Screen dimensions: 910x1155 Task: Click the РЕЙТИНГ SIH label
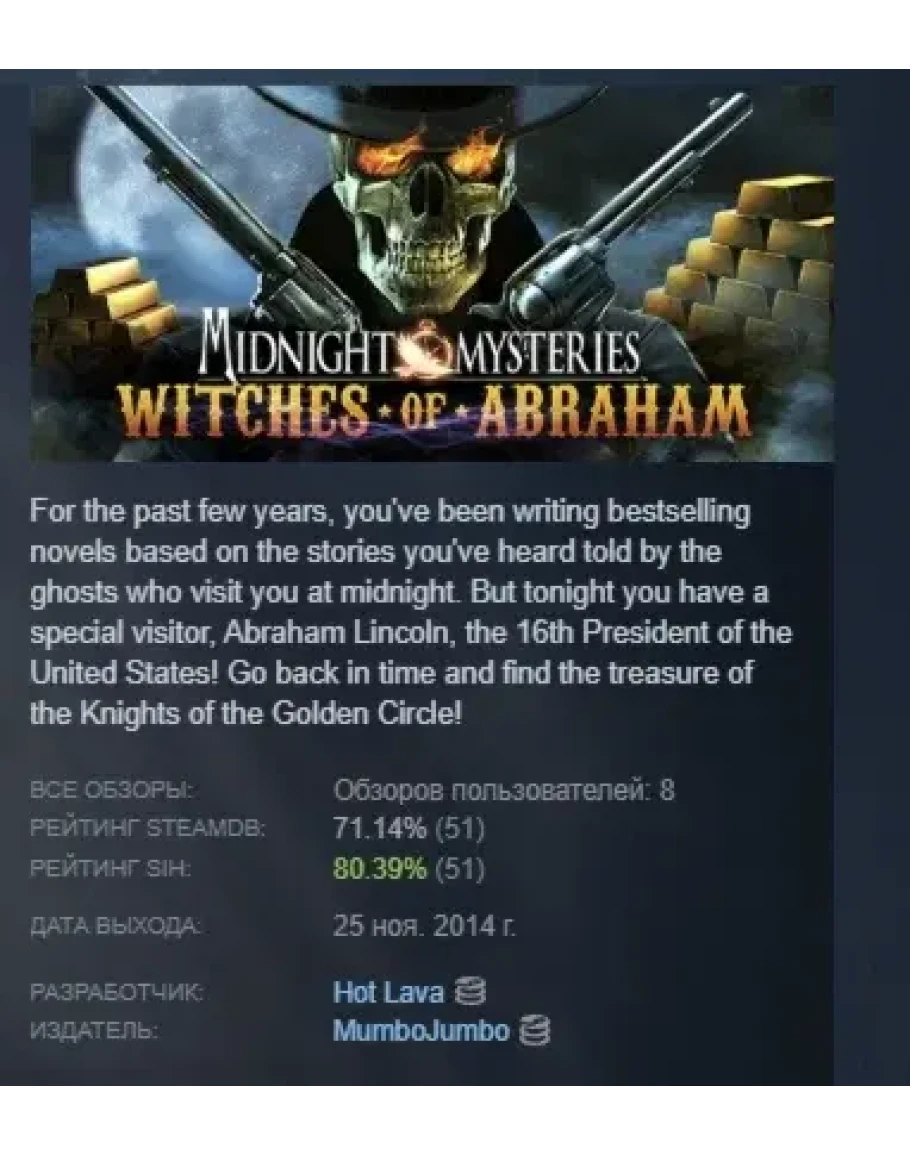point(110,869)
